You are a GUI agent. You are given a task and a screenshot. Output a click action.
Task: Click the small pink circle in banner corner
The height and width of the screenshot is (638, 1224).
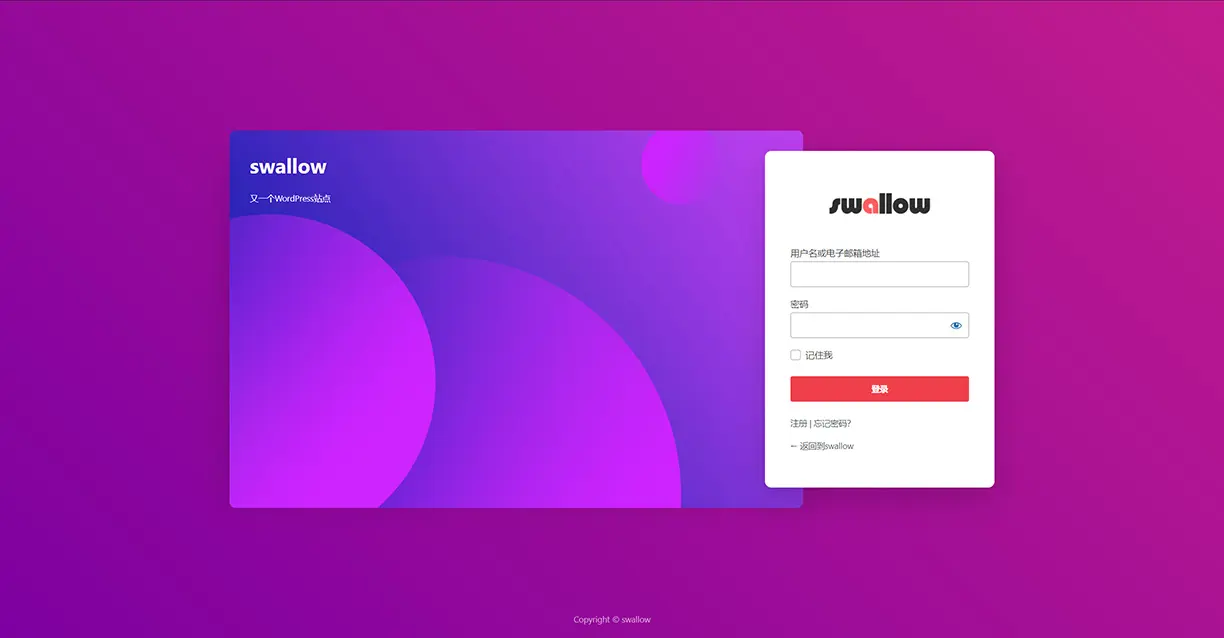coord(680,165)
